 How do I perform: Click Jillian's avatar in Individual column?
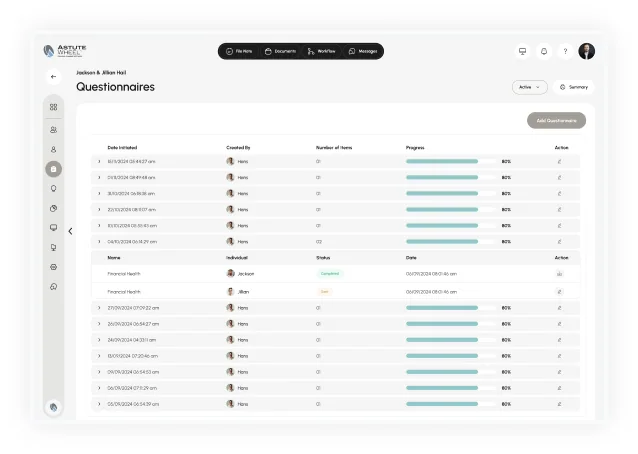tap(230, 292)
